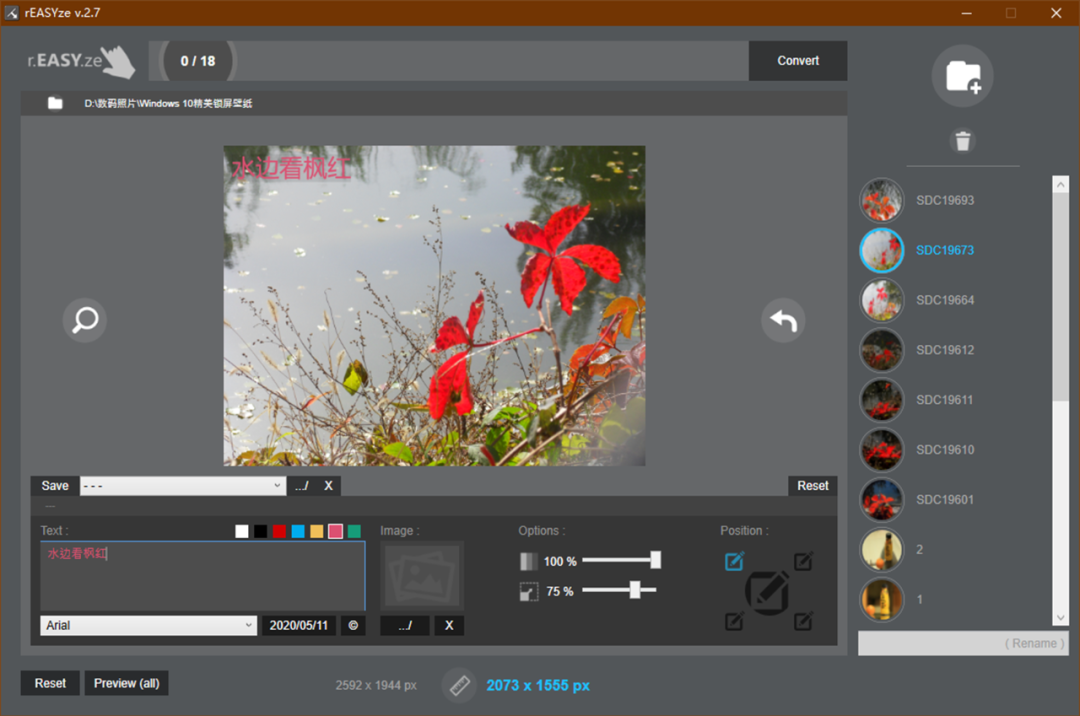Click the ruler resize icon
Image resolution: width=1080 pixels, height=716 pixels.
pos(459,685)
